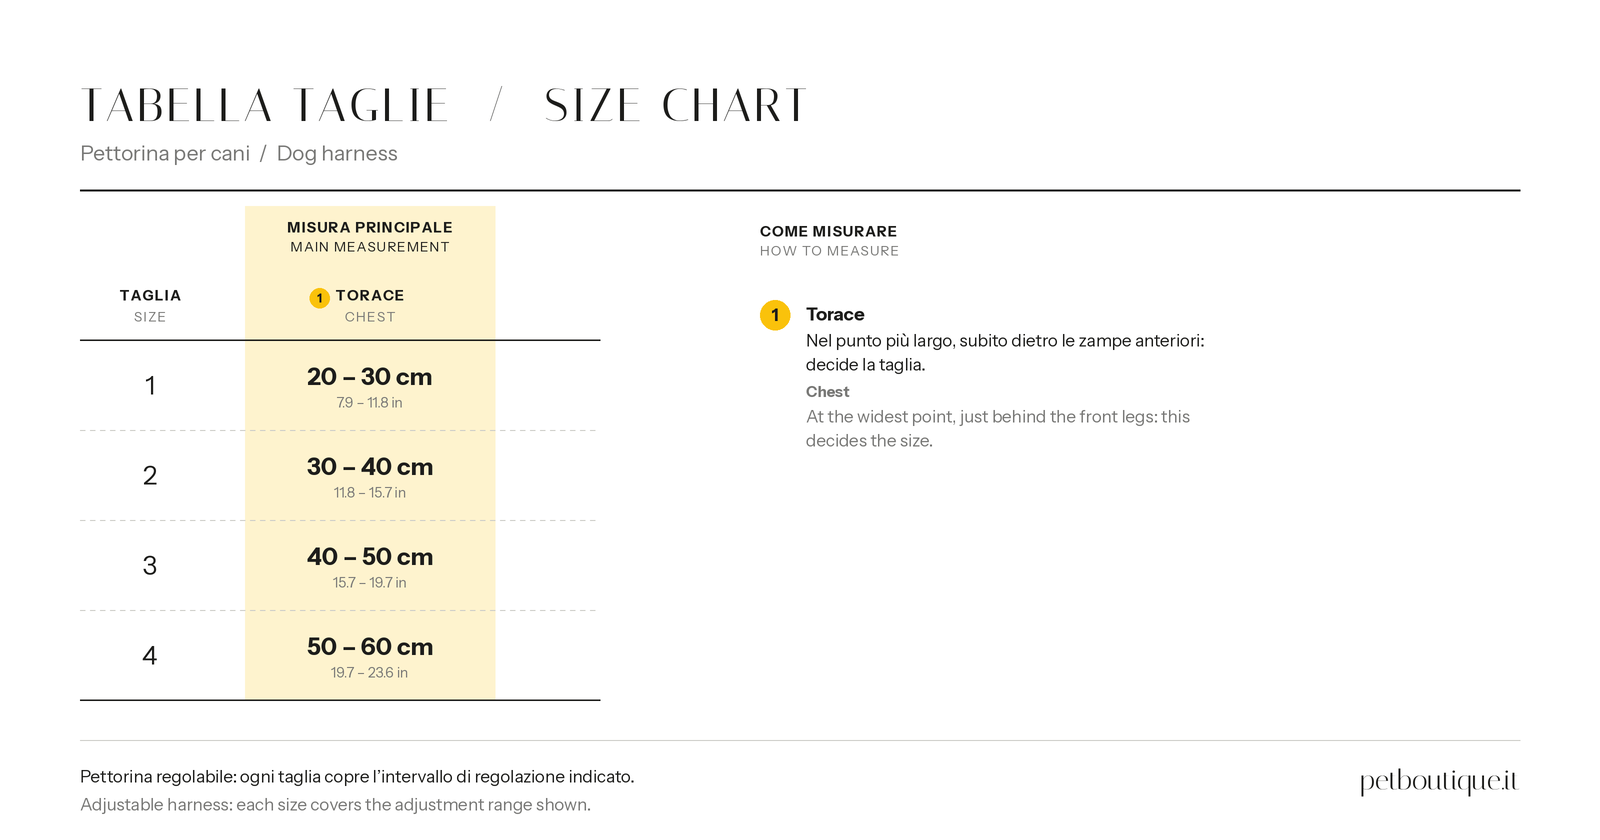Click the 50 – 60 cm measurement cell

[370, 656]
